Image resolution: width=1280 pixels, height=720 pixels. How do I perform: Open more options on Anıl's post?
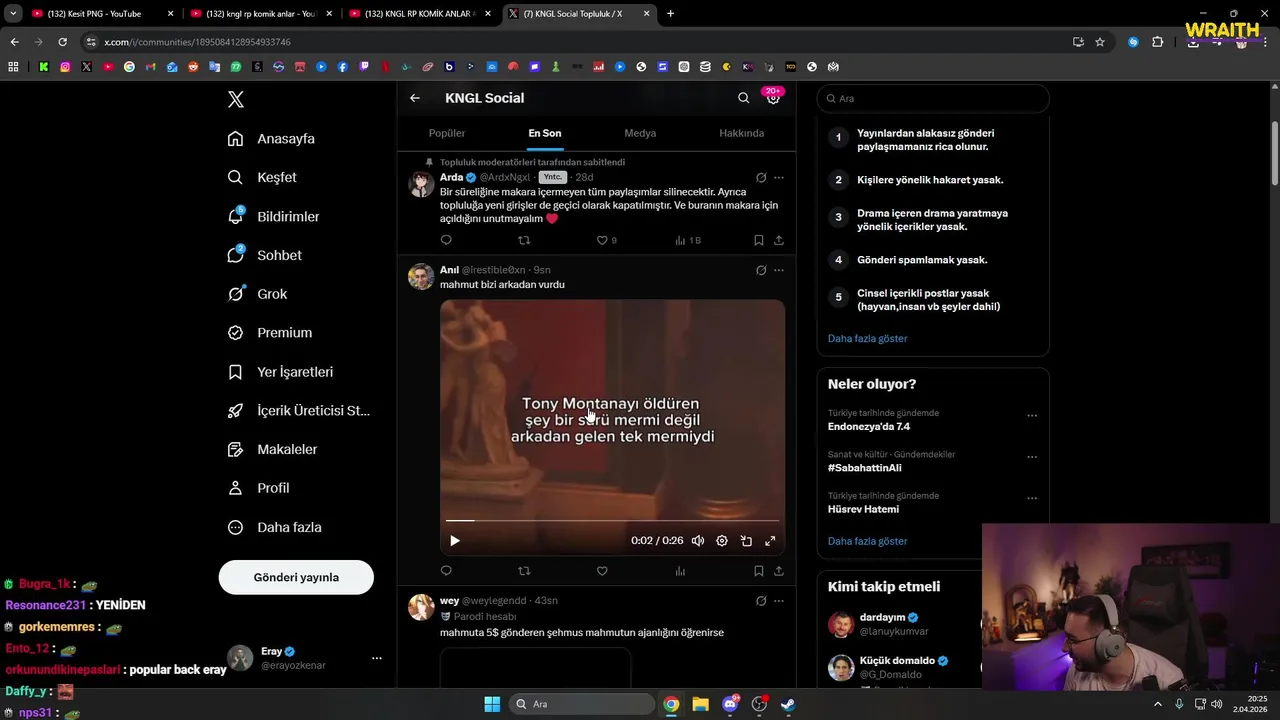pyautogui.click(x=779, y=270)
